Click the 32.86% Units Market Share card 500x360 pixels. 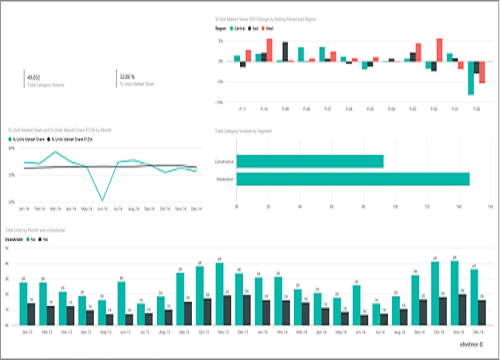tap(137, 80)
